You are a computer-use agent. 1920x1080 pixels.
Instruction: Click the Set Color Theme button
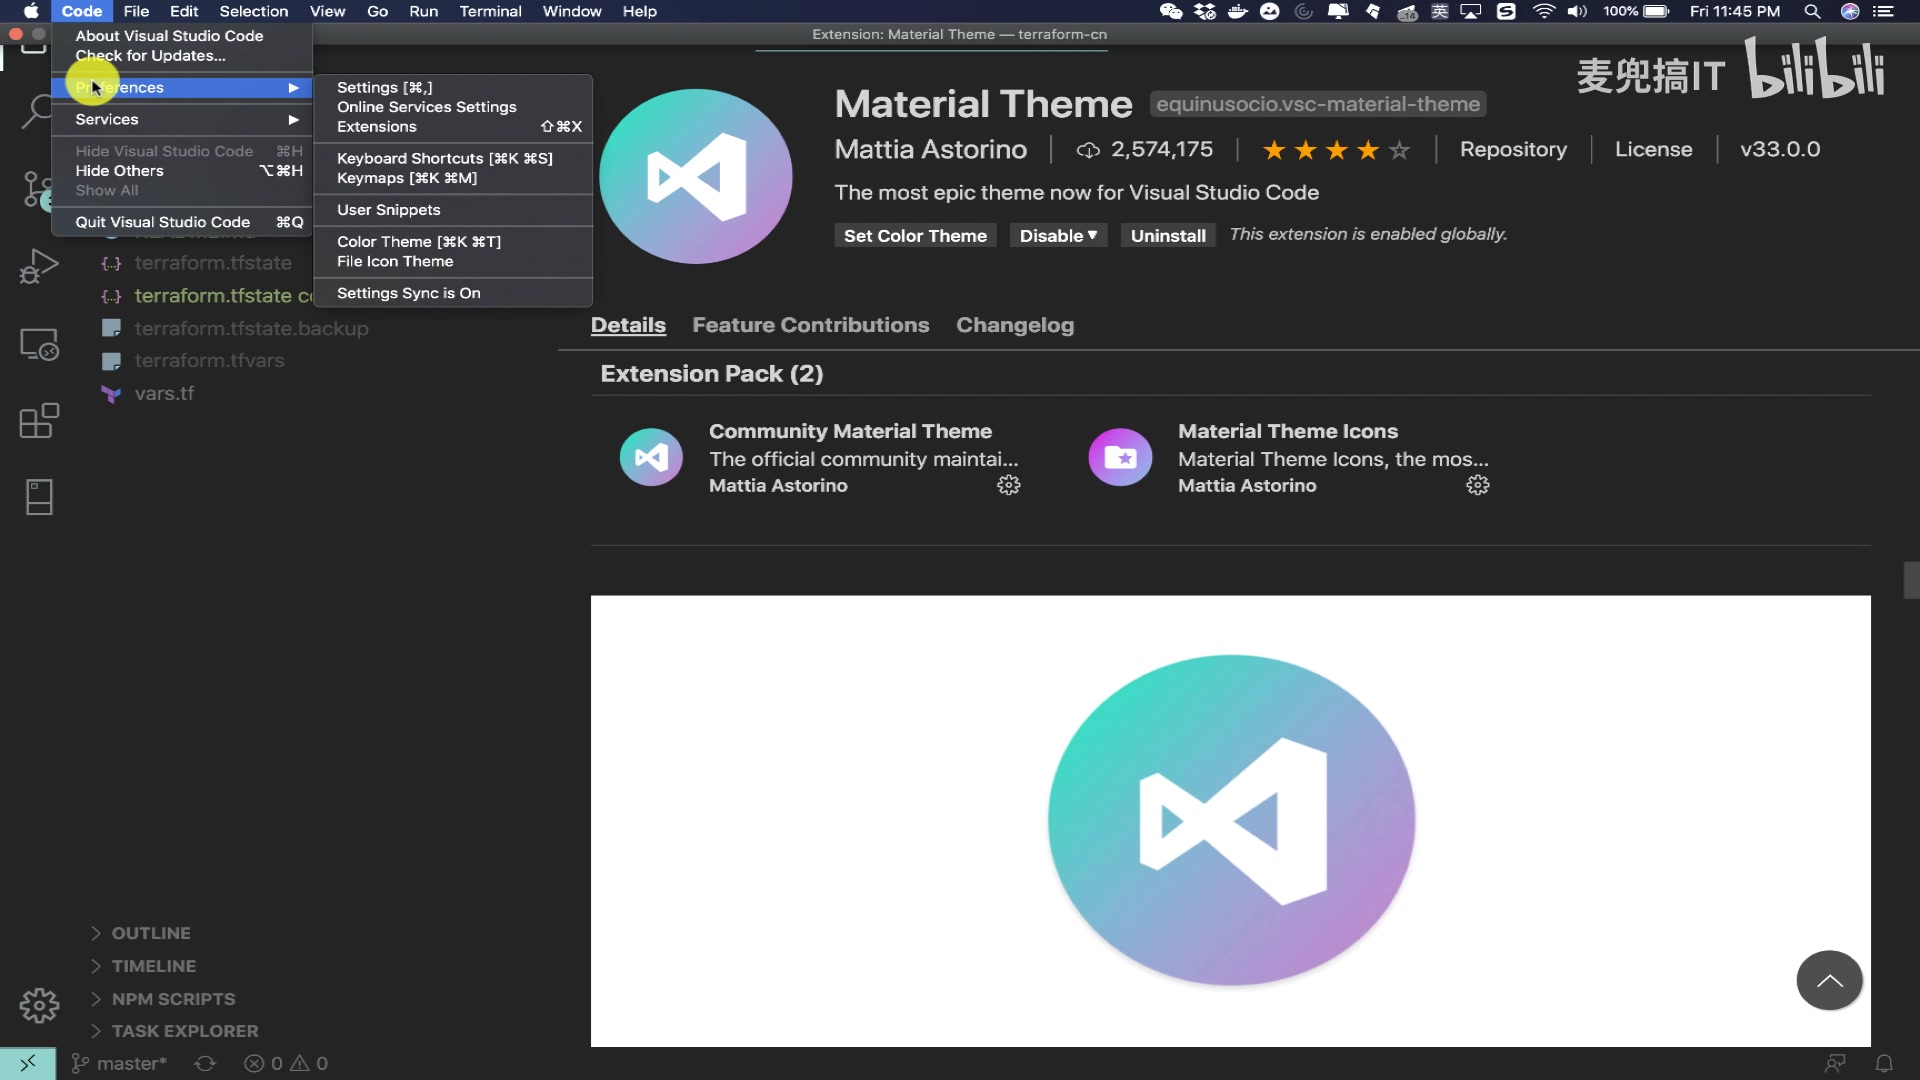[914, 235]
